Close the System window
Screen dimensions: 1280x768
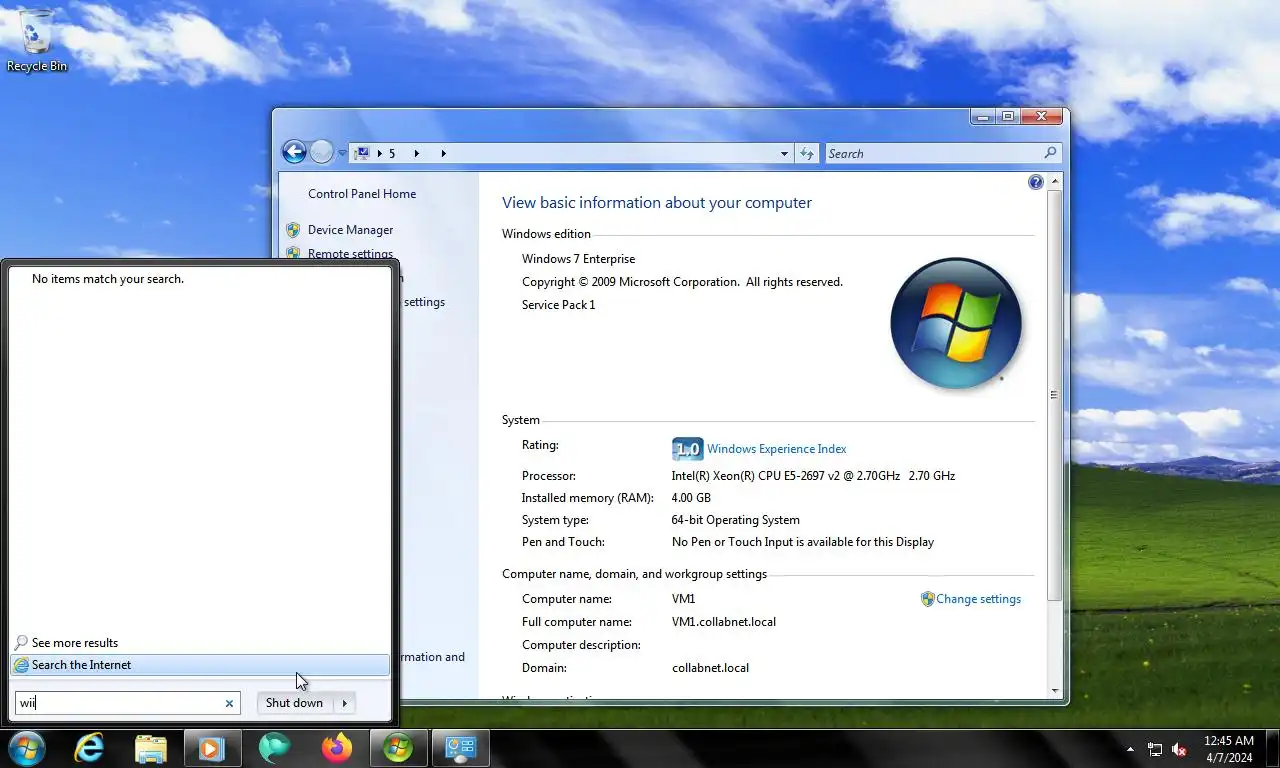[1041, 116]
